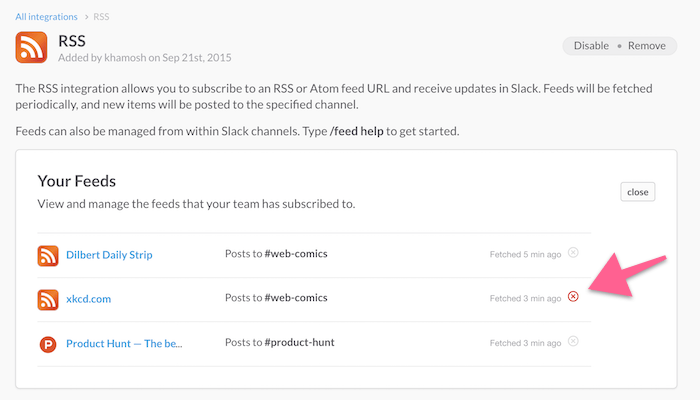Open the Product Hunt feed link

point(124,343)
